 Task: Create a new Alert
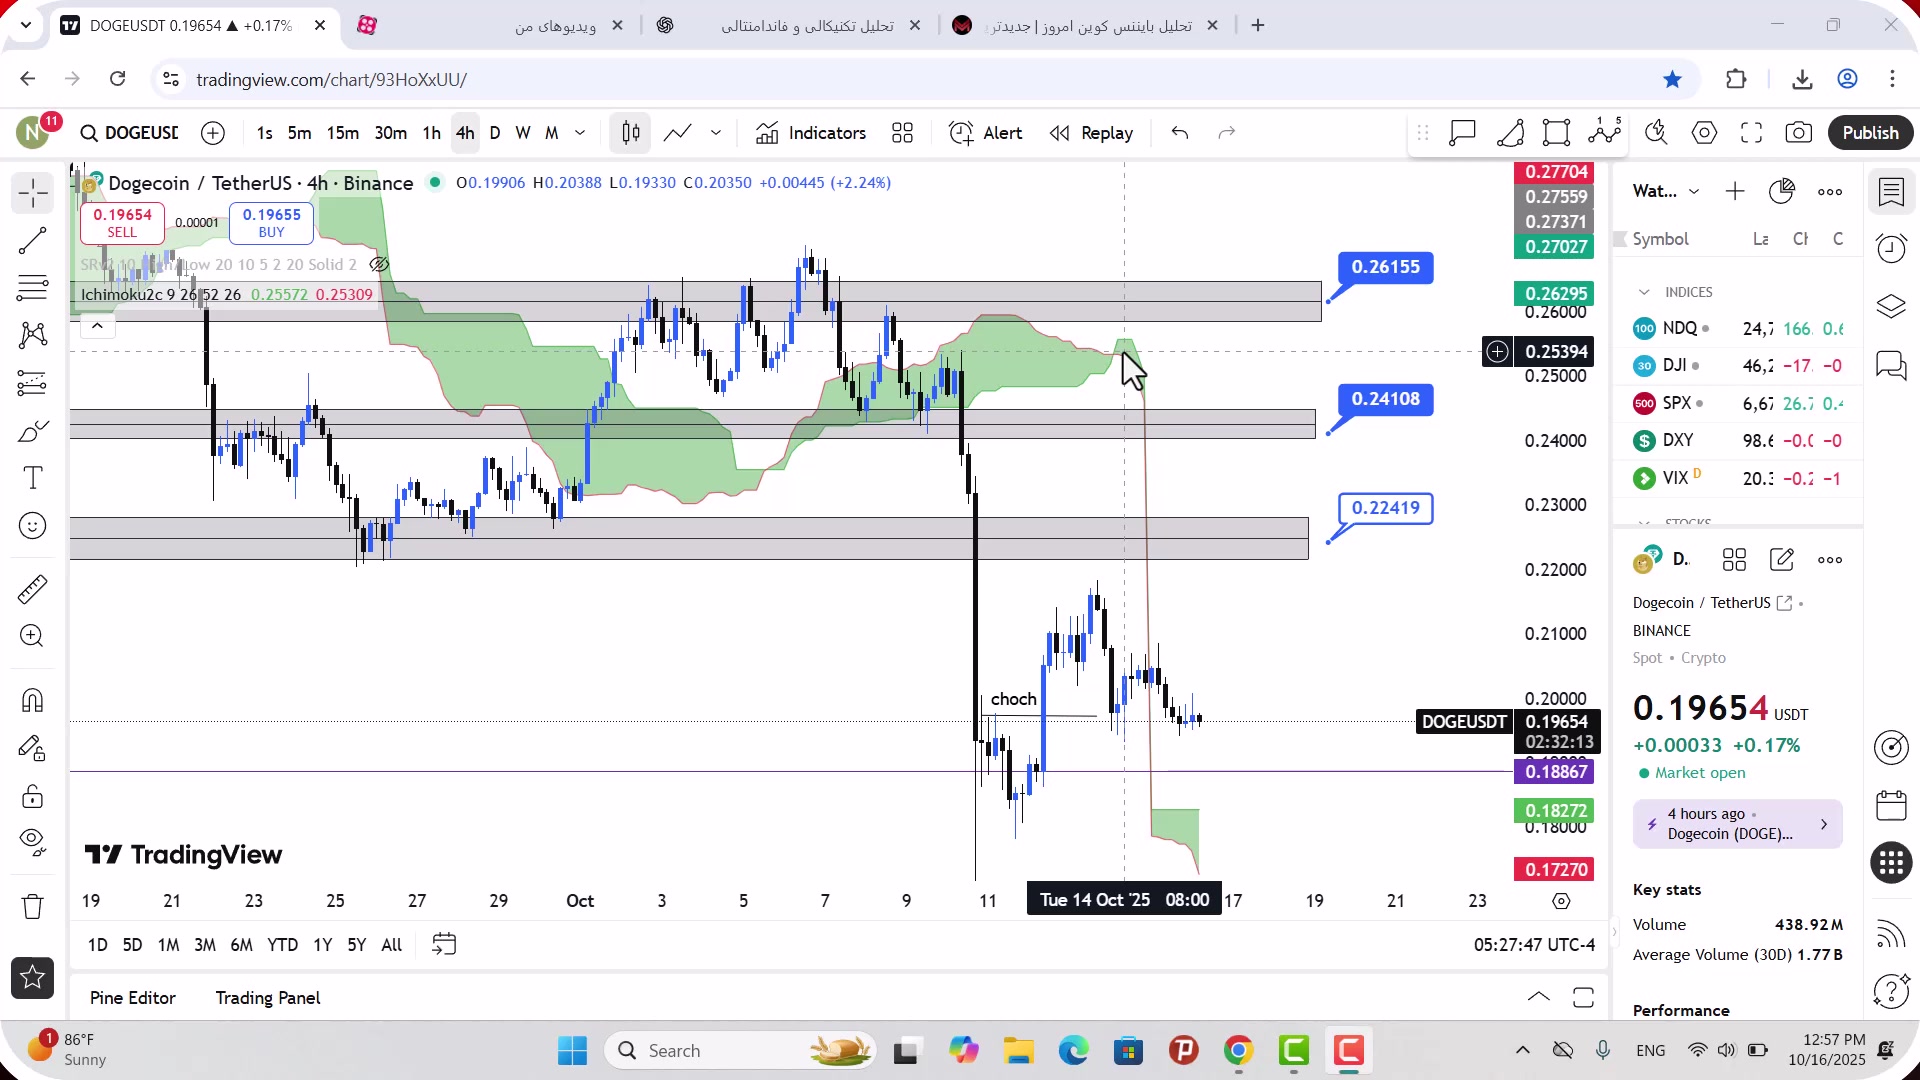[985, 133]
